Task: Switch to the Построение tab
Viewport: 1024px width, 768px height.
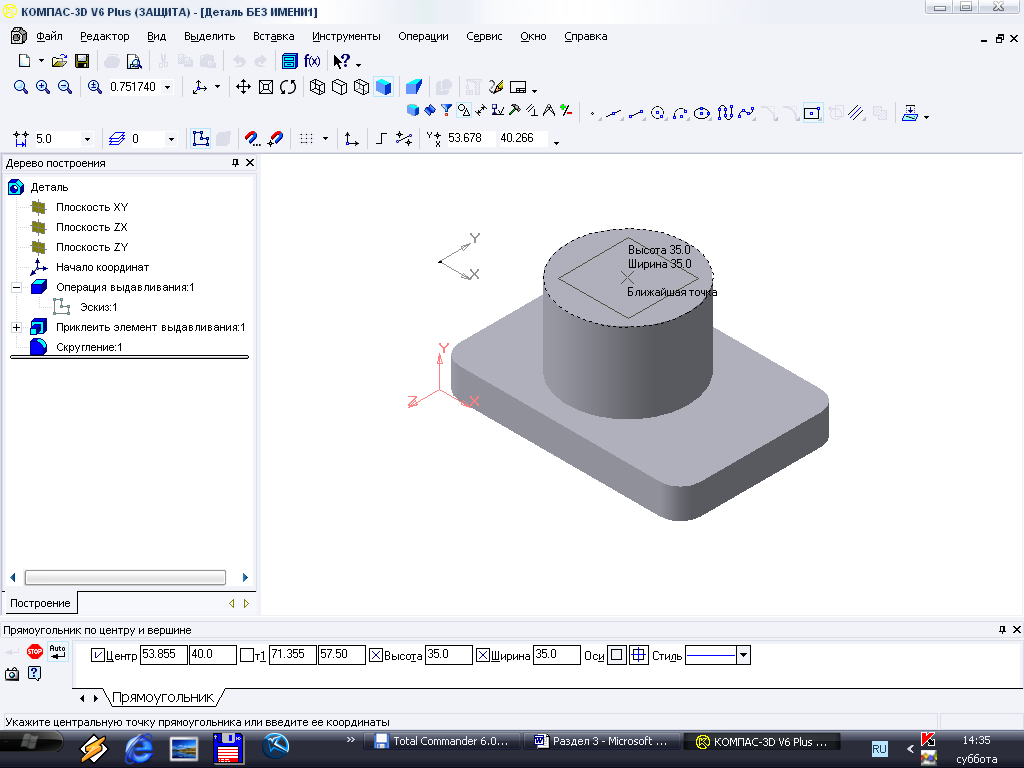Action: tap(40, 603)
